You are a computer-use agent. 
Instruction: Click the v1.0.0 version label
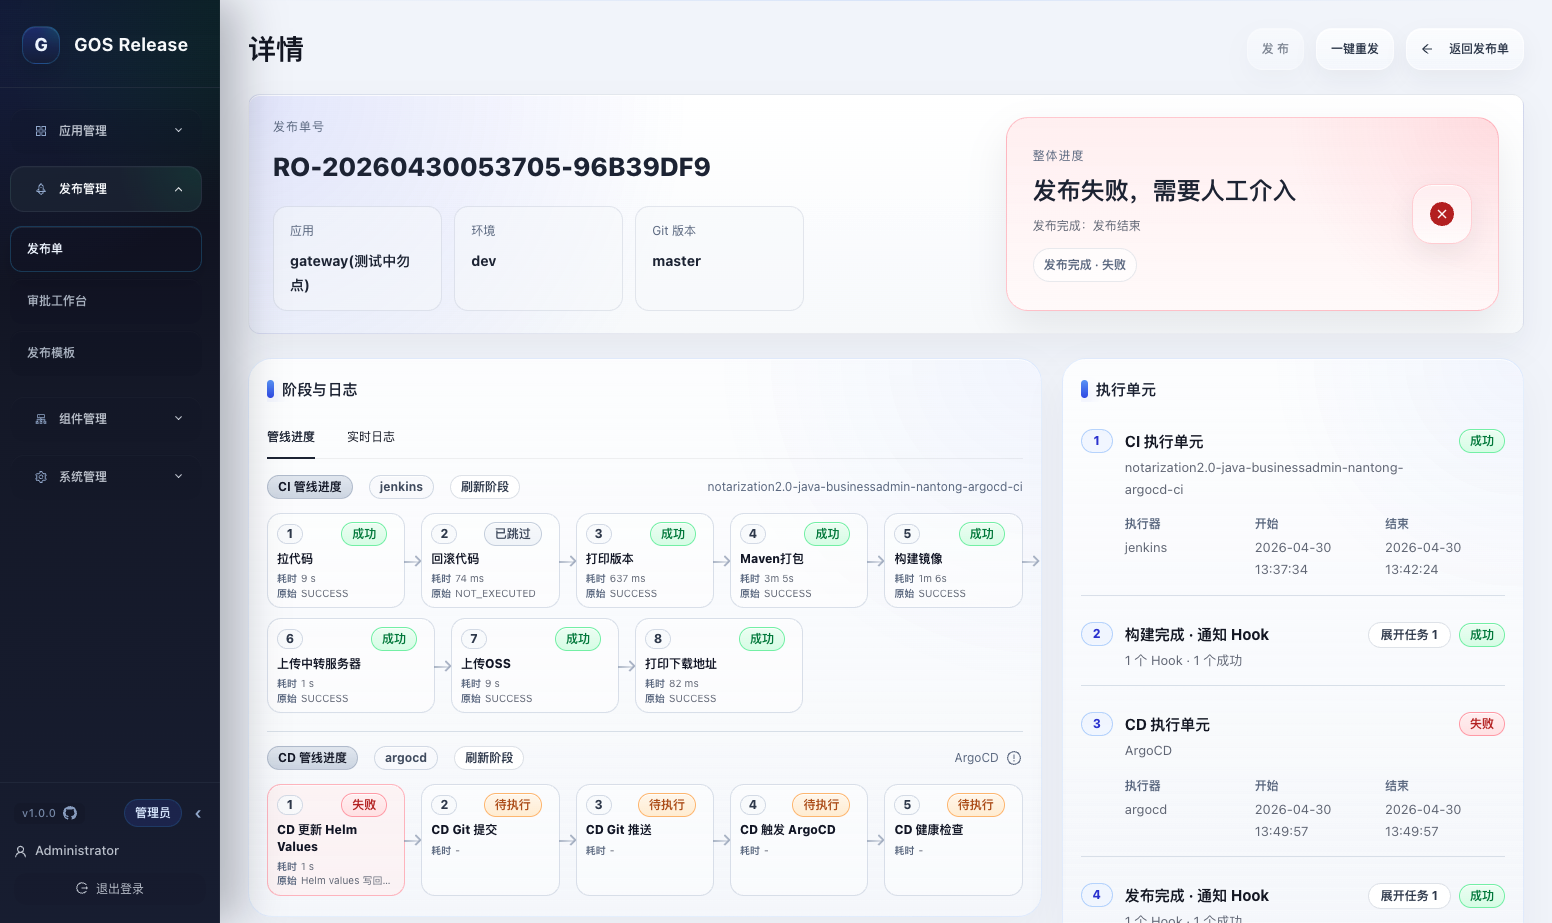point(39,813)
